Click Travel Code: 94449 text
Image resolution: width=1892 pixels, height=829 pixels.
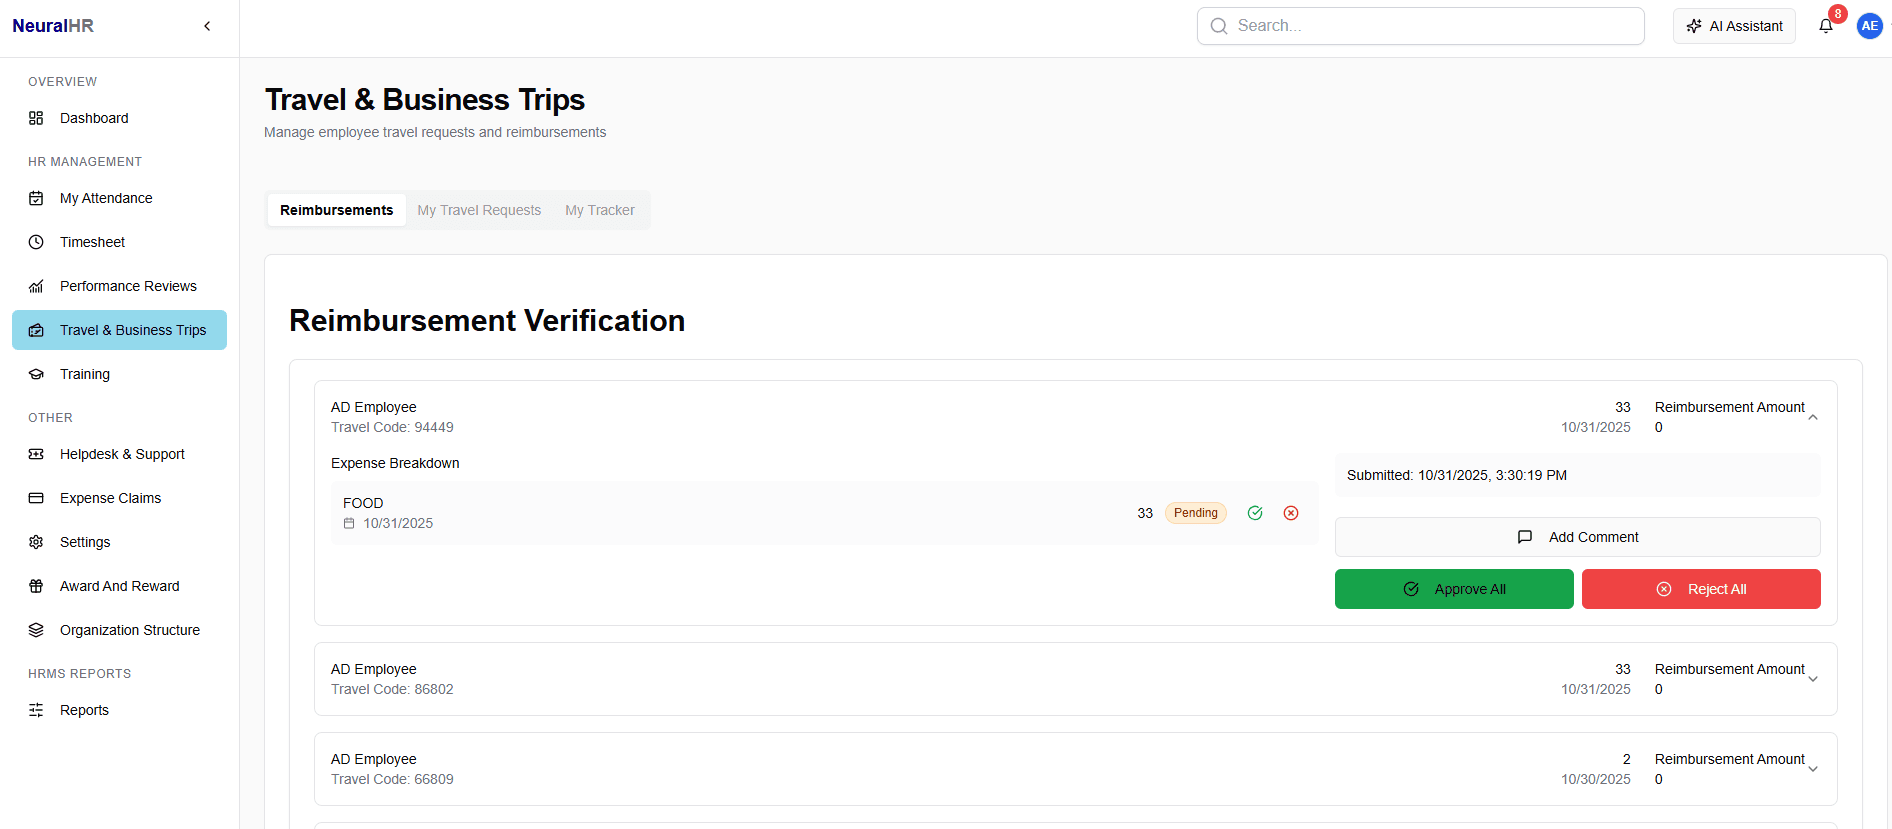coord(392,427)
